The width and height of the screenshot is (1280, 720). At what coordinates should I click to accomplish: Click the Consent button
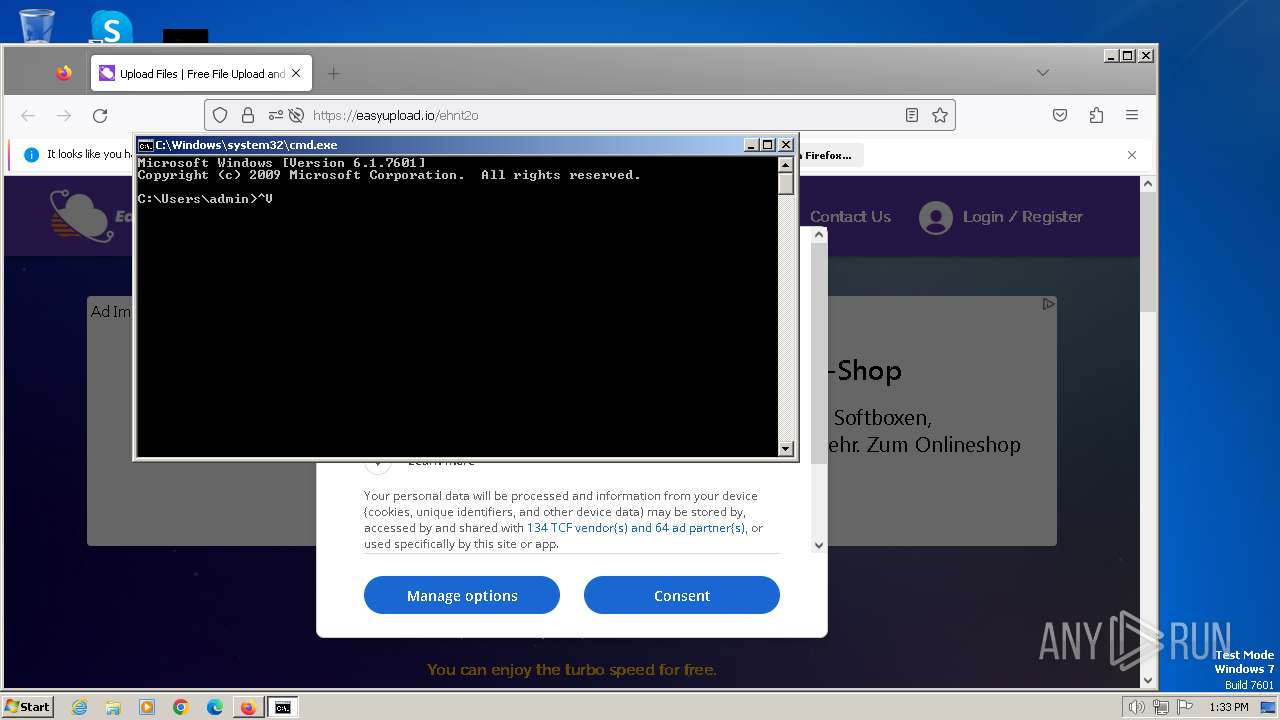[x=682, y=595]
